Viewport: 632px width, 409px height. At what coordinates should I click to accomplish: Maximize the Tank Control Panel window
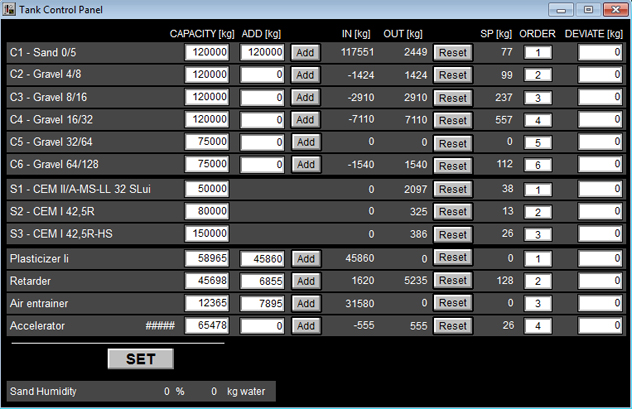coord(588,9)
